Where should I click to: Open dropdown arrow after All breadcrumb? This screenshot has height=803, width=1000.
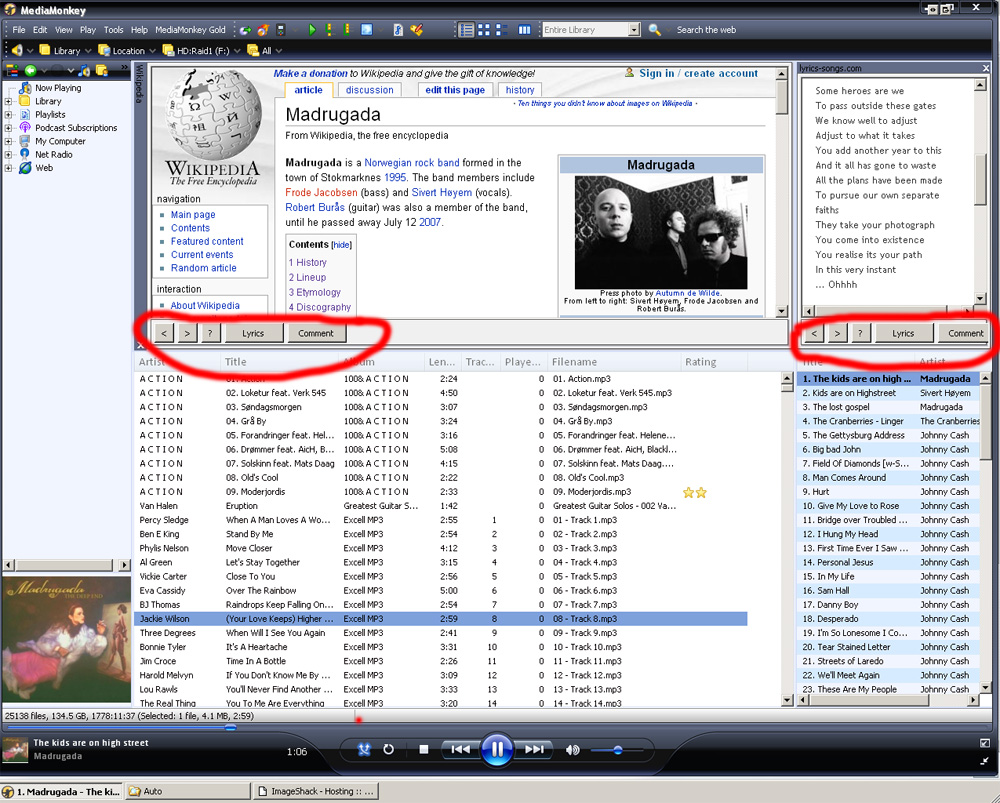(279, 50)
